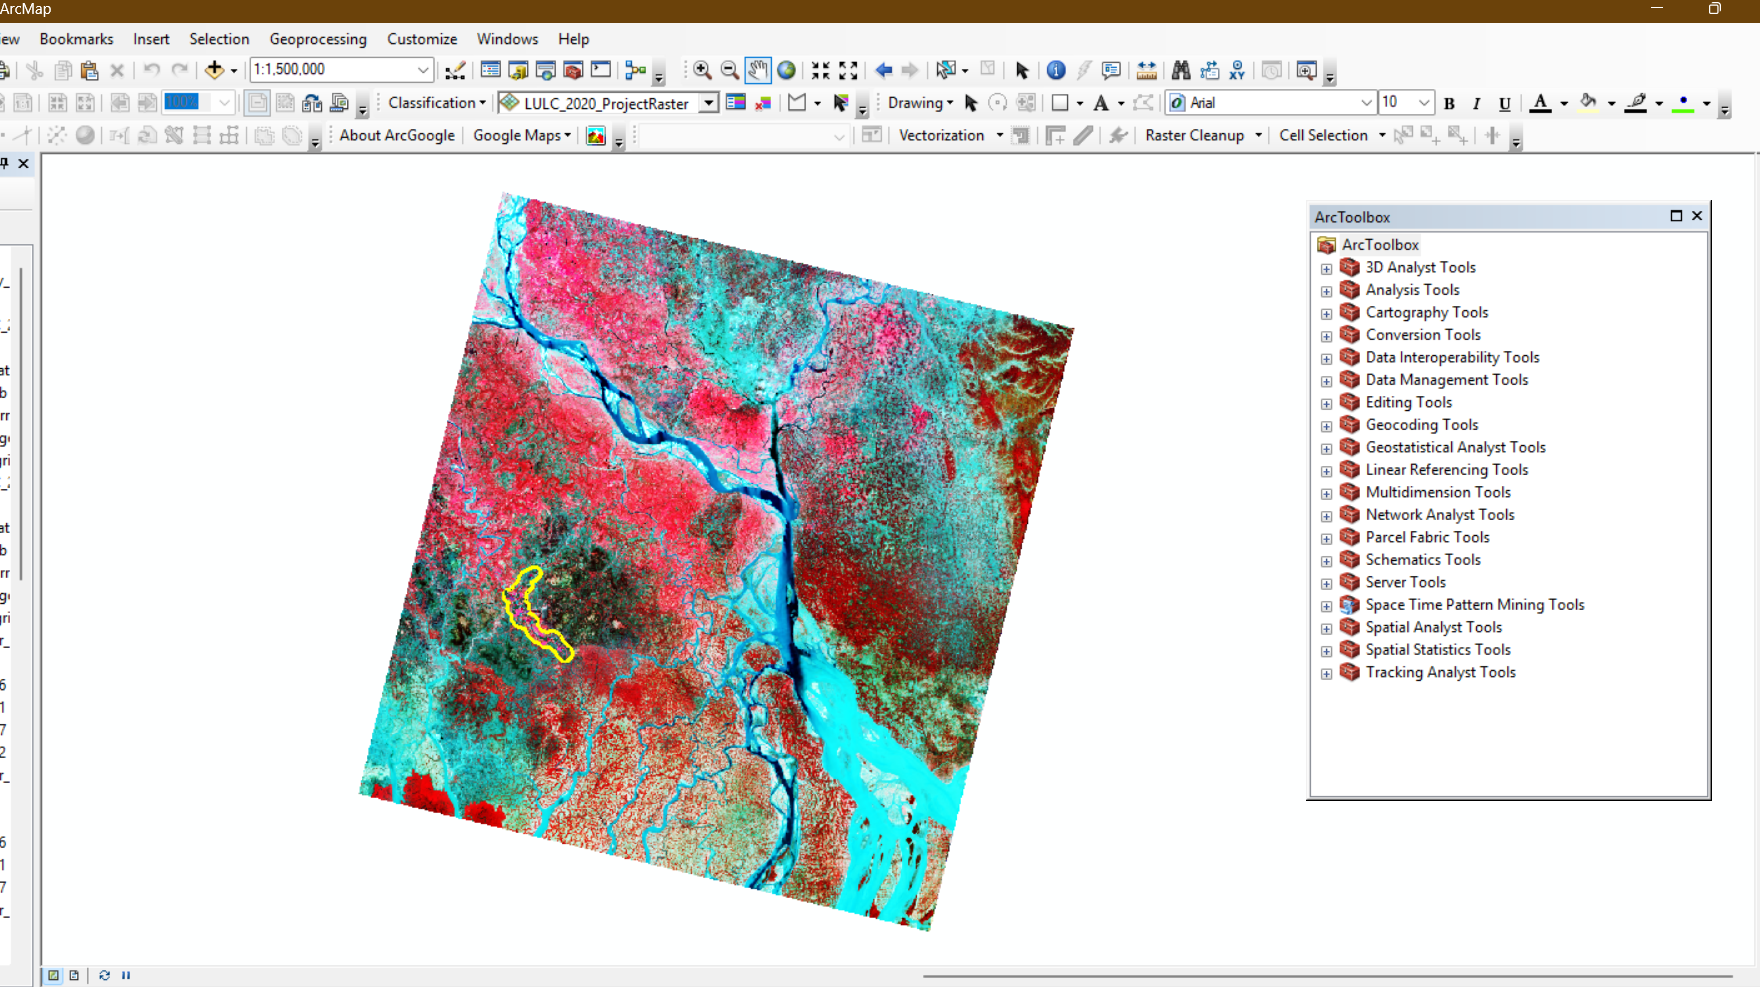Open the Classification toolbar menu button
The height and width of the screenshot is (987, 1760).
click(x=437, y=103)
